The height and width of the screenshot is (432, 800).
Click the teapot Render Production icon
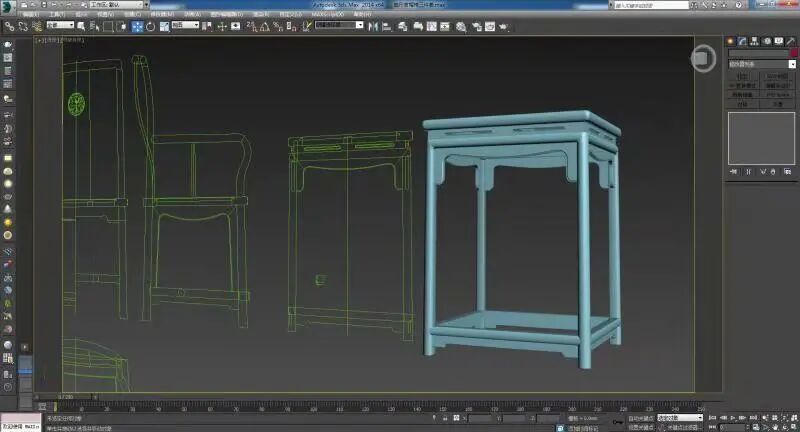click(503, 26)
